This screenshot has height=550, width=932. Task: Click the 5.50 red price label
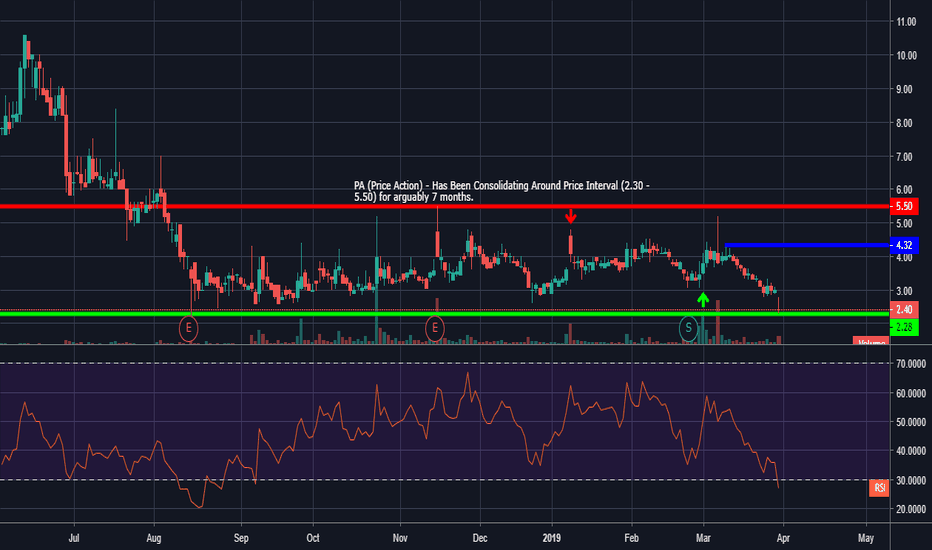pos(904,206)
